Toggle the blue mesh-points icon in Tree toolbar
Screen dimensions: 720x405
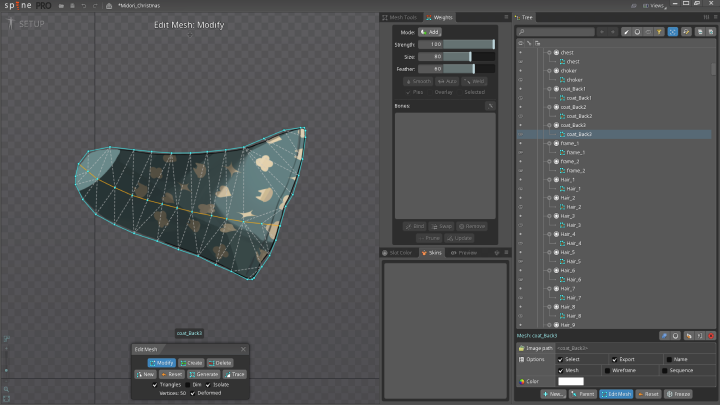click(x=673, y=32)
